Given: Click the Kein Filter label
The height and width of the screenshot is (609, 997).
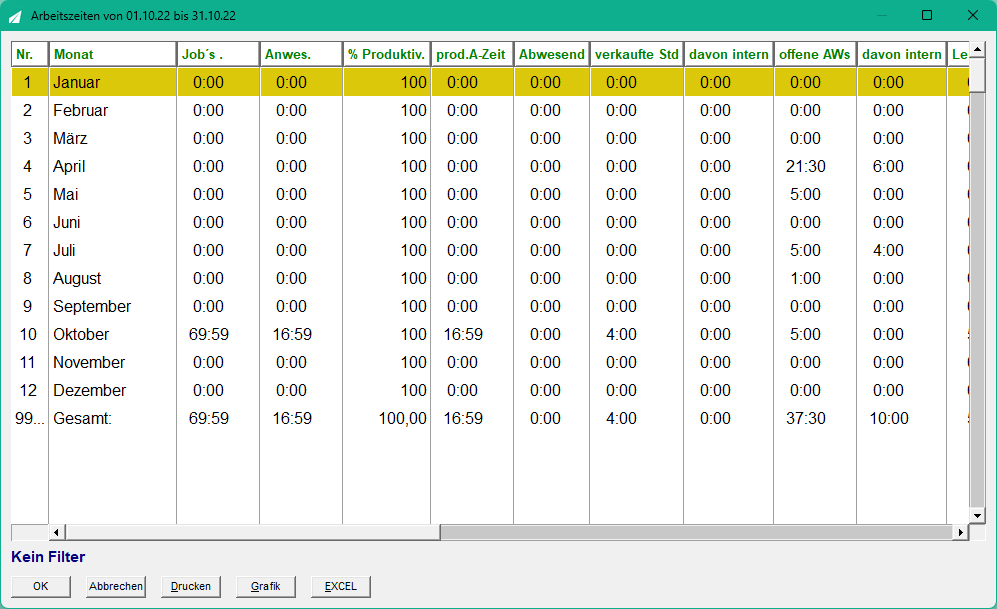Looking at the screenshot, I should coord(48,557).
